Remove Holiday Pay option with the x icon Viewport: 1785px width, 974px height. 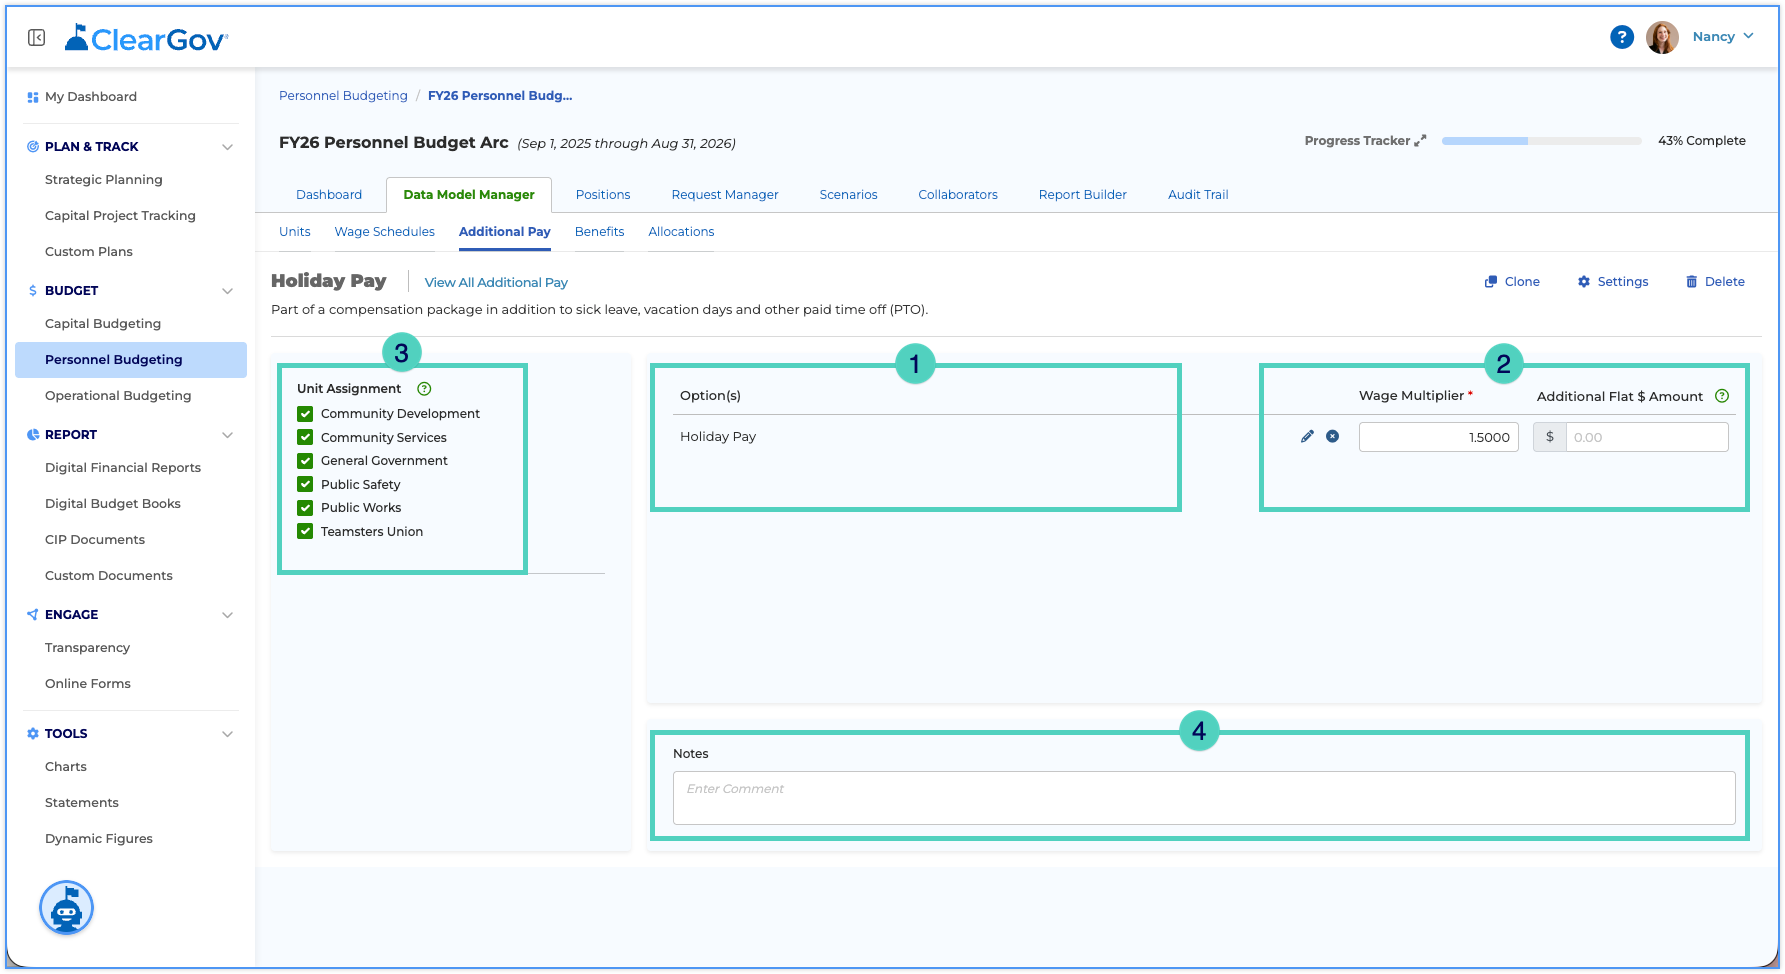pyautogui.click(x=1333, y=436)
